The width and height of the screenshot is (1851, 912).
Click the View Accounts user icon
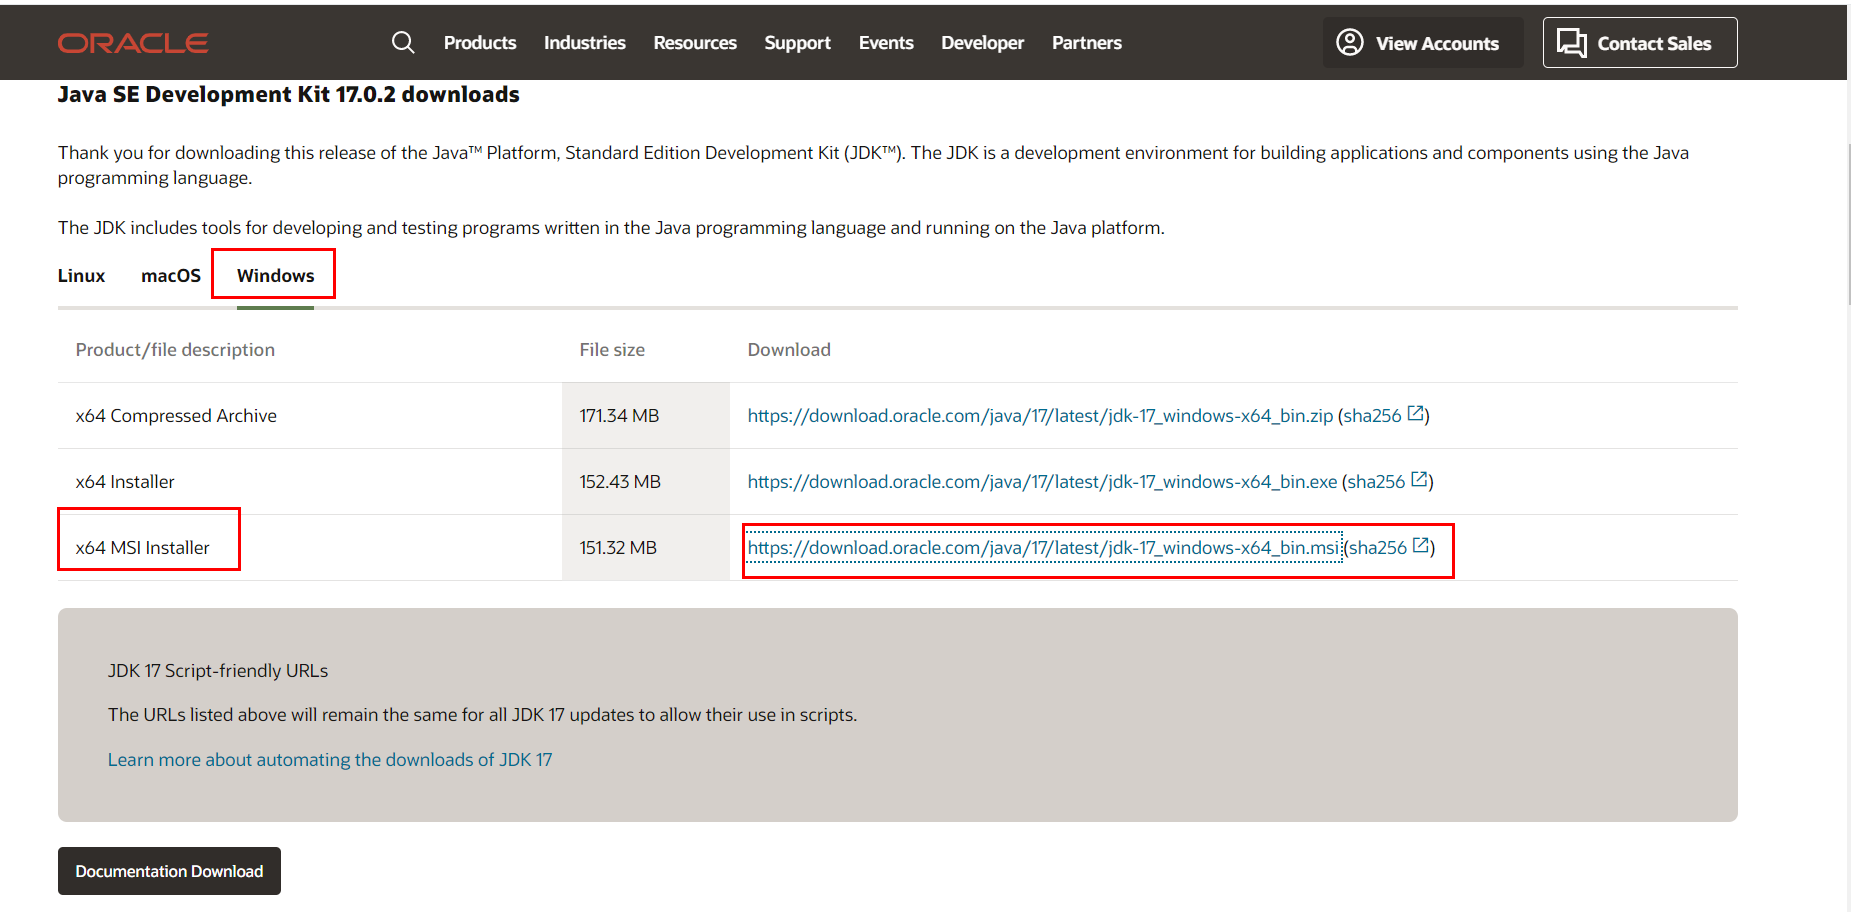[x=1350, y=42]
